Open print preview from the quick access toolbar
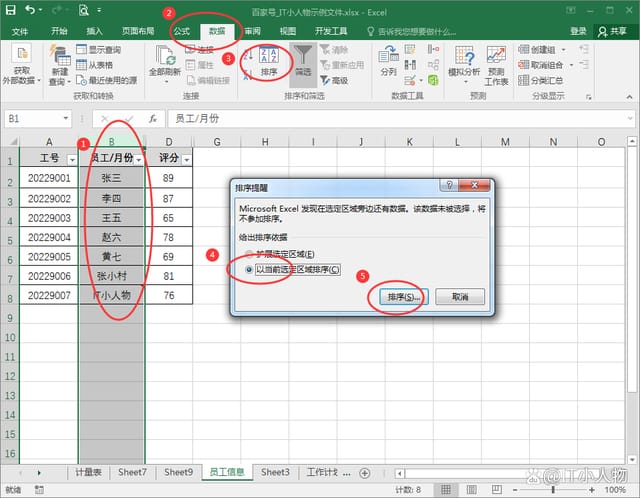 pyautogui.click(x=84, y=10)
